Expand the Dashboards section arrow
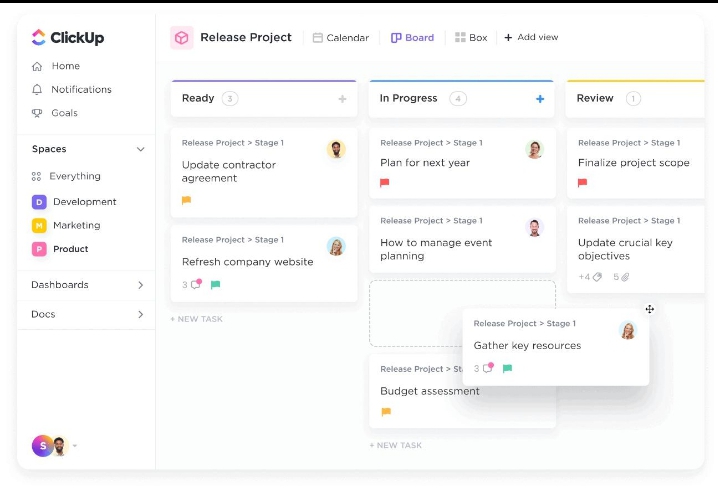718x491 pixels. pyautogui.click(x=141, y=285)
